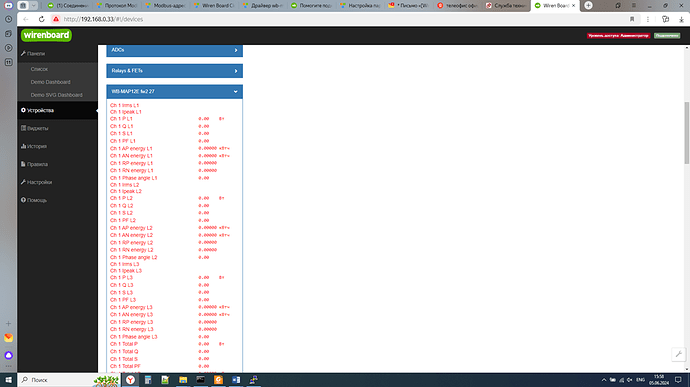Open Demo SVG Dashboard link
690x387 pixels.
click(56, 95)
